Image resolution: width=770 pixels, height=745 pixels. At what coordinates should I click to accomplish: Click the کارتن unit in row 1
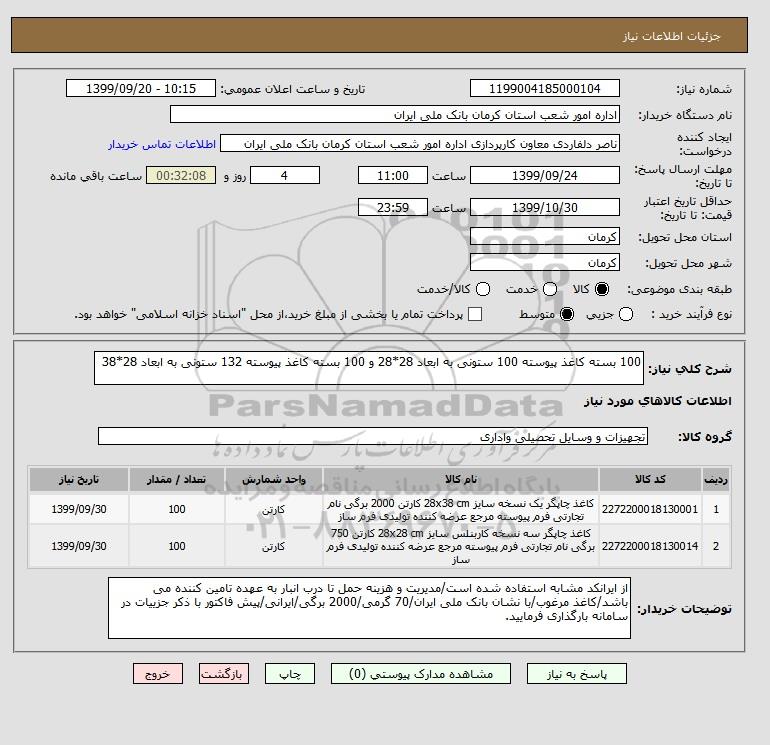(x=273, y=510)
